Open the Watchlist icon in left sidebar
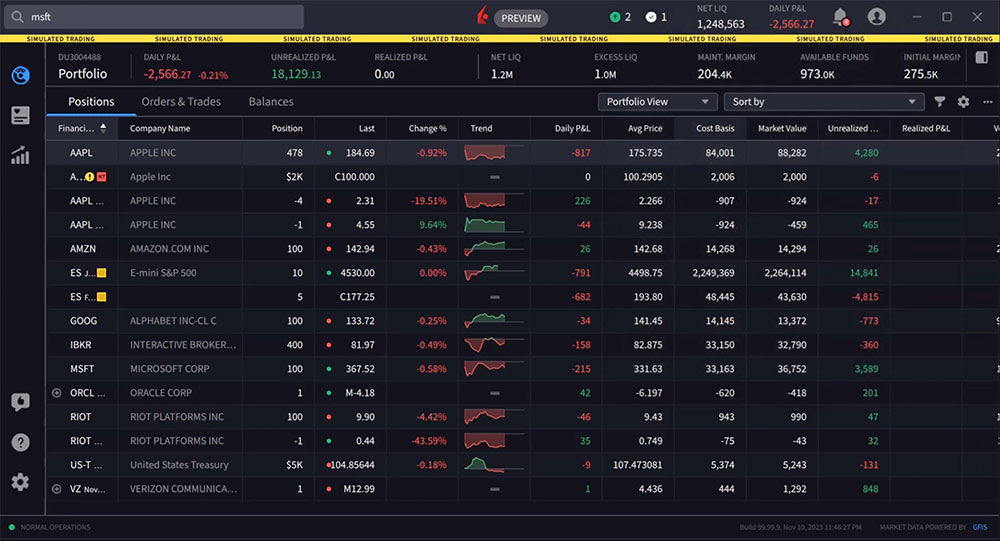This screenshot has height=541, width=1000. coord(20,115)
